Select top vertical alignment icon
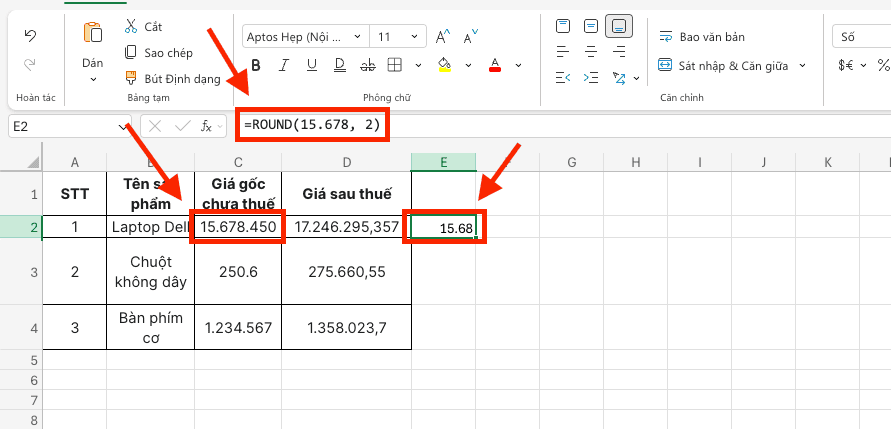The image size is (891, 429). (x=563, y=26)
